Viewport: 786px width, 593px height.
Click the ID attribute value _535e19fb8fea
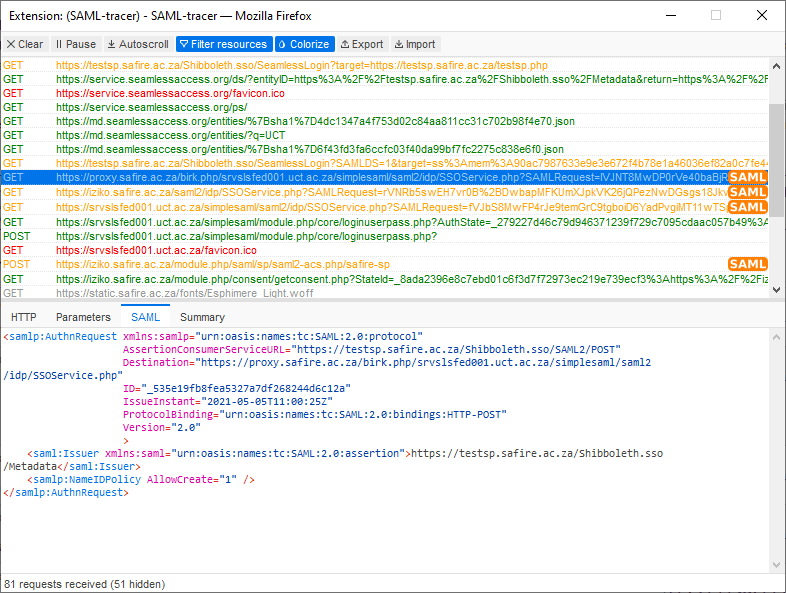coord(246,388)
